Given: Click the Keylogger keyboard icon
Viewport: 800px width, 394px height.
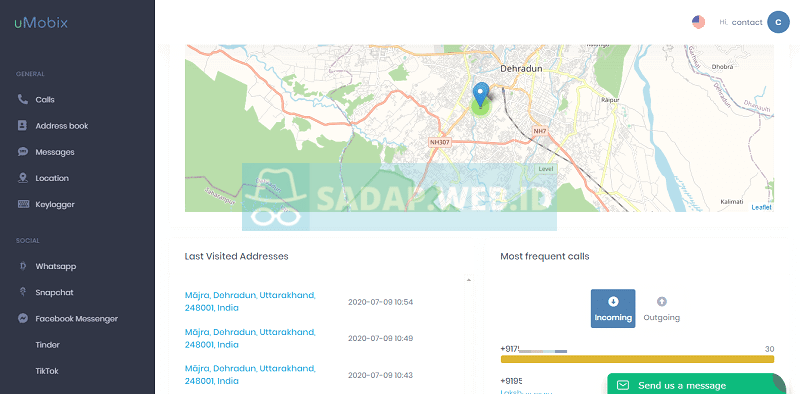Looking at the screenshot, I should 23,204.
